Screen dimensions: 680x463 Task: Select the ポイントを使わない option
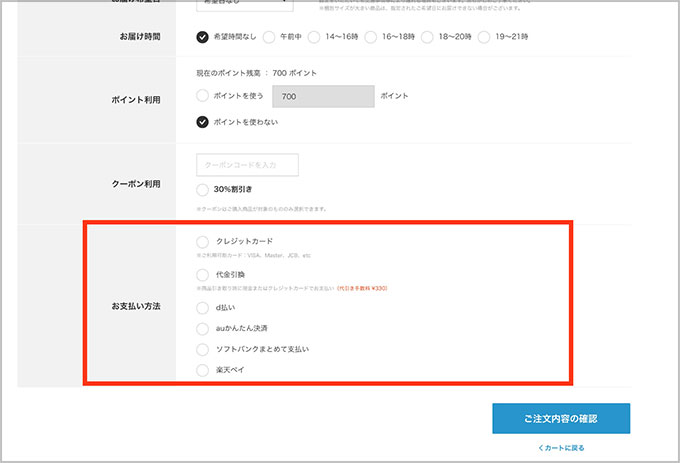(203, 122)
